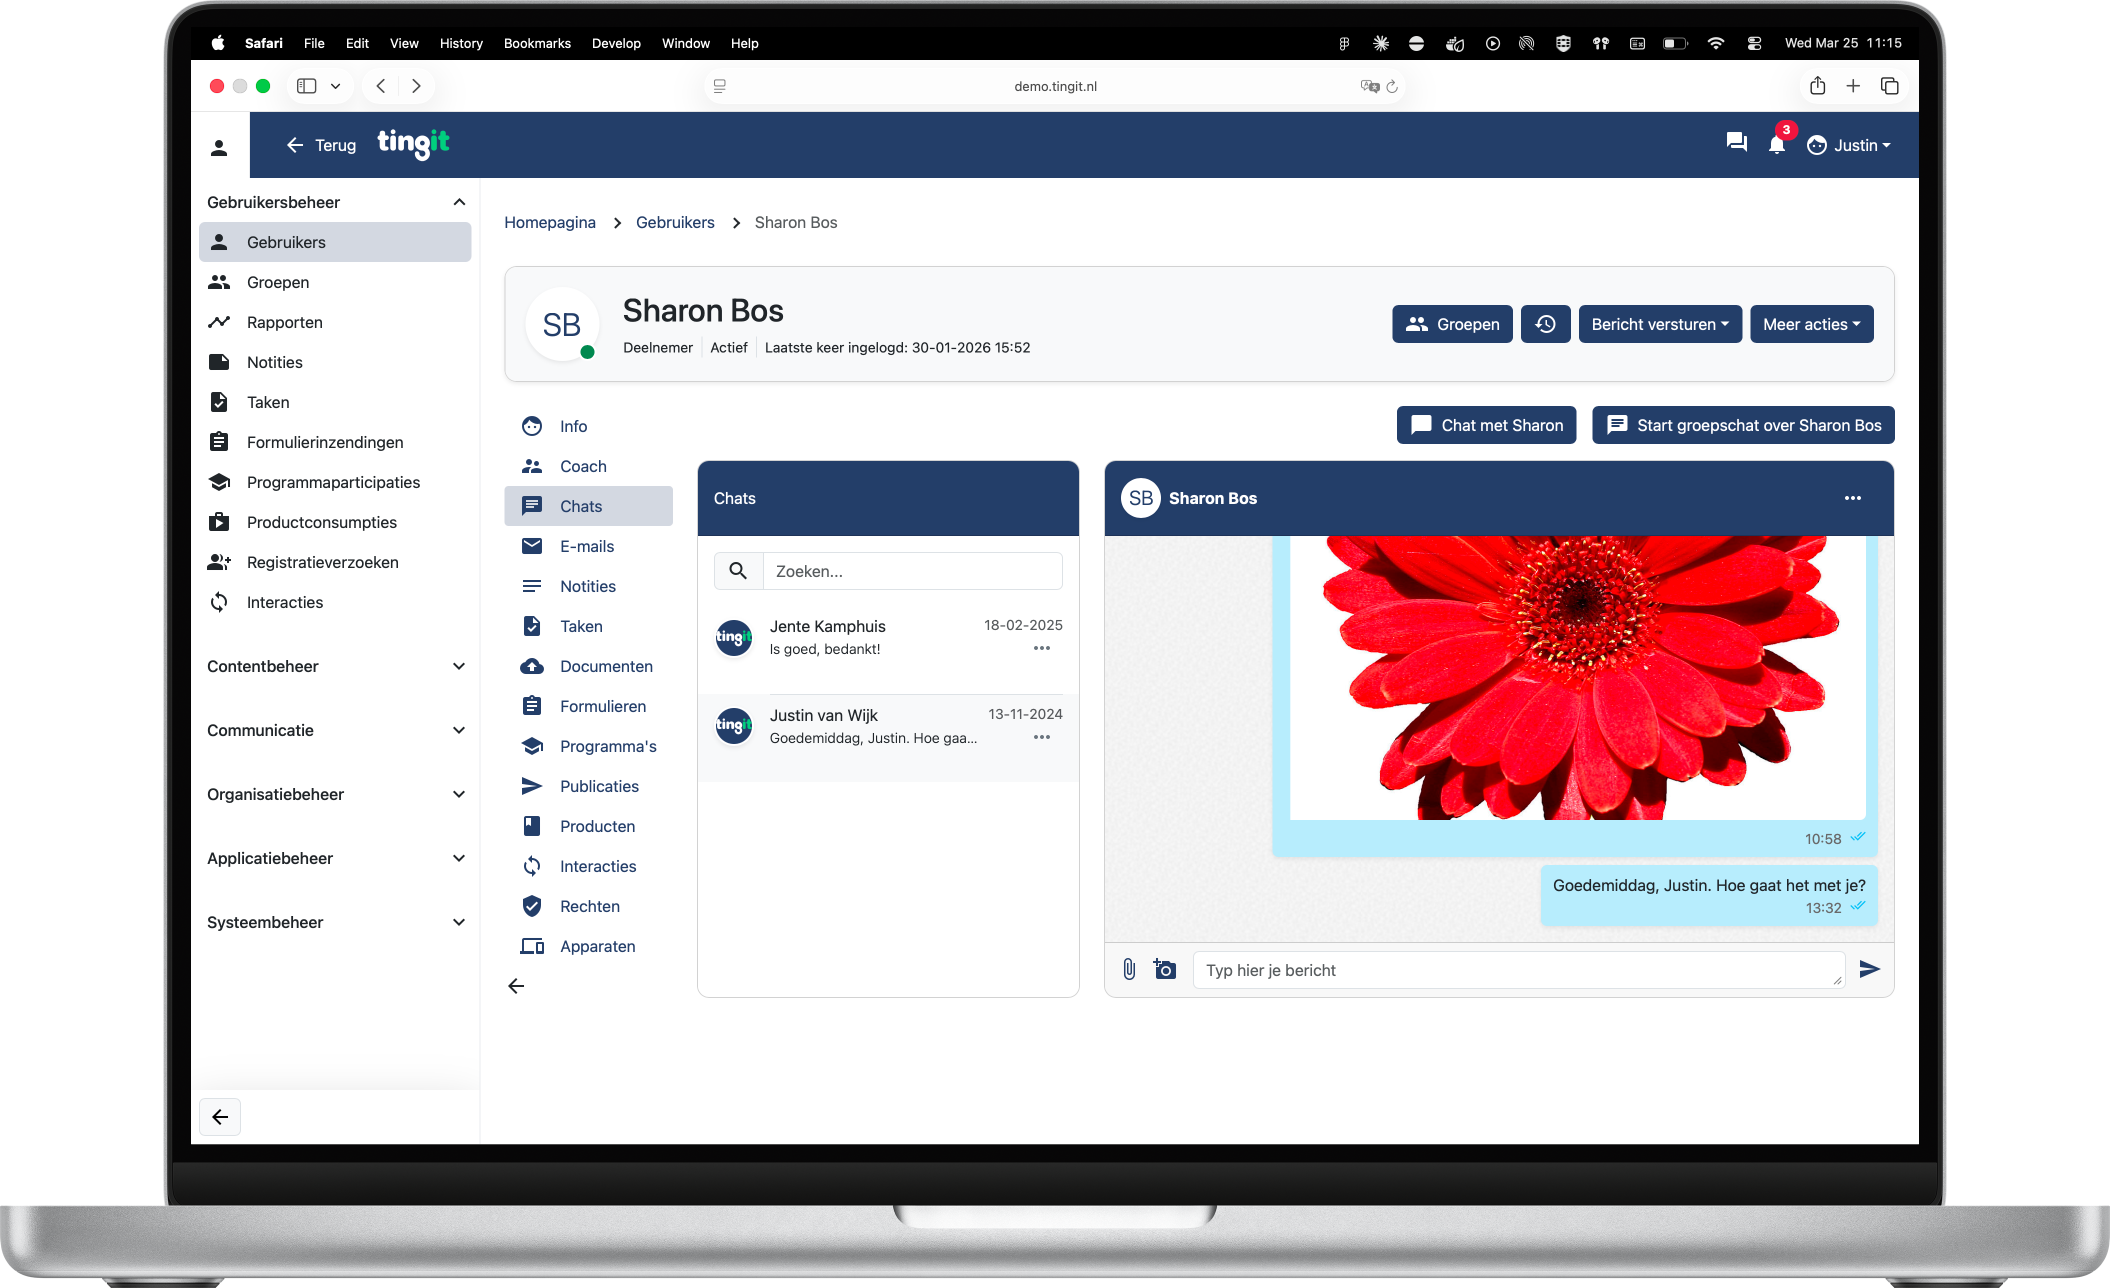Reload the page in Safari
This screenshot has height=1288, width=2110.
coord(1392,86)
